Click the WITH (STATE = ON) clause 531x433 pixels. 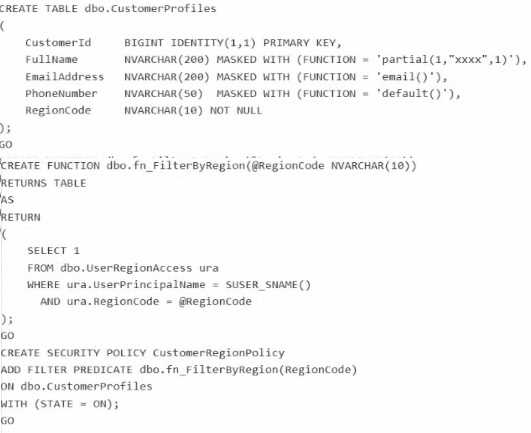60,404
